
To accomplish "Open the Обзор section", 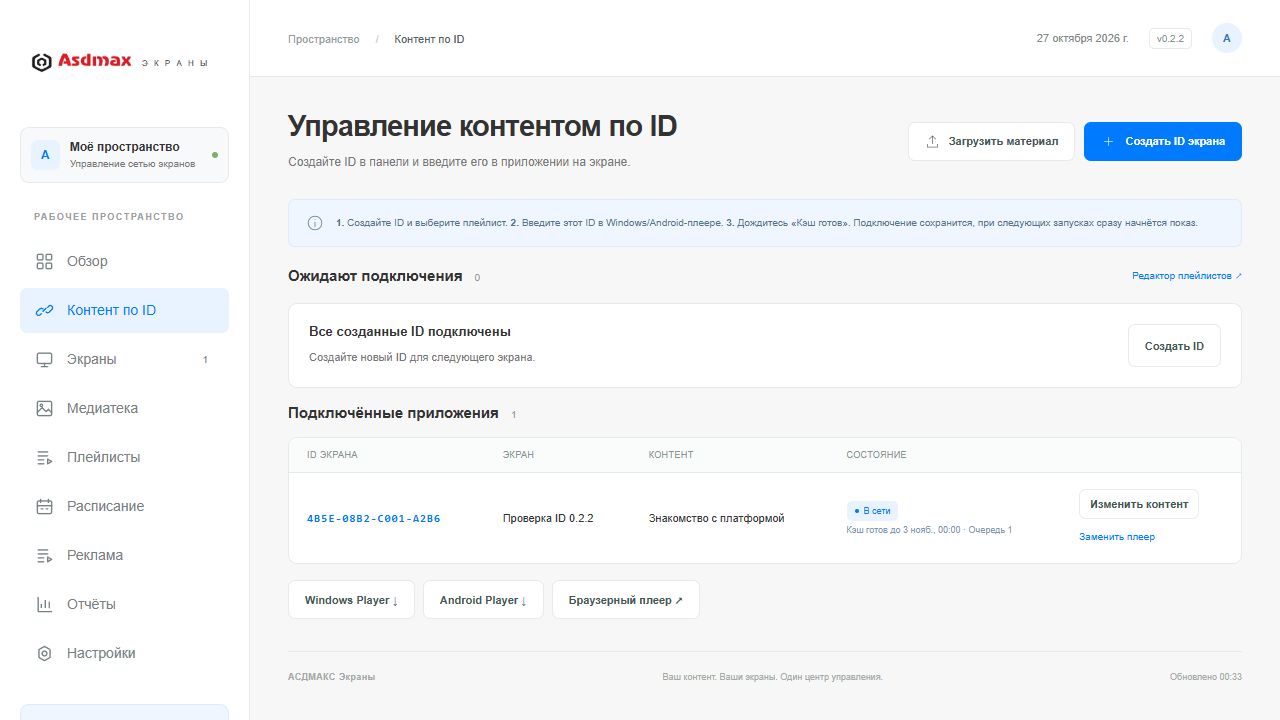I will [x=124, y=261].
